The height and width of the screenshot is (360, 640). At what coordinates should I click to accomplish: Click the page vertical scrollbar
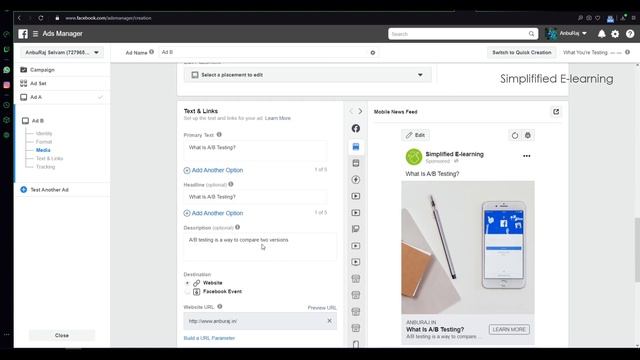(637, 250)
